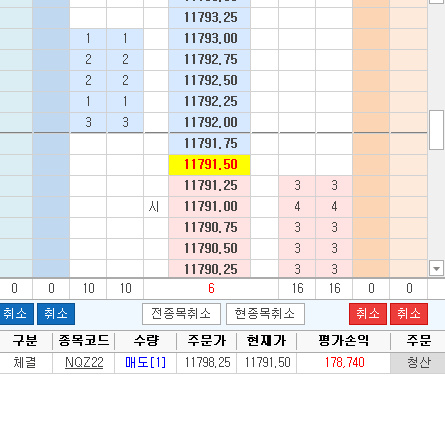
Task: Click the 청산 button for NQZ22 position
Action: [x=418, y=362]
